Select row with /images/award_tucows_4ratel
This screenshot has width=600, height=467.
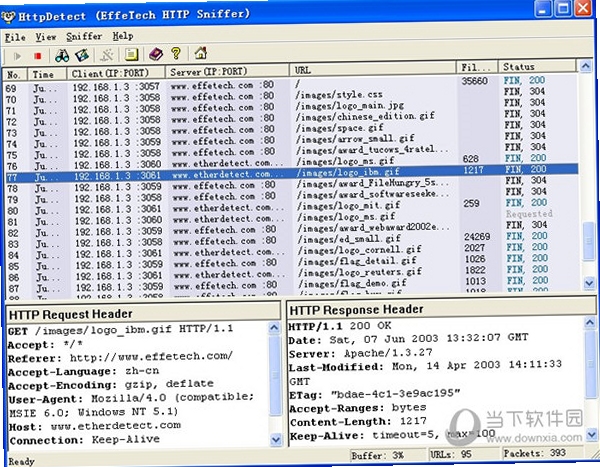[x=291, y=151]
